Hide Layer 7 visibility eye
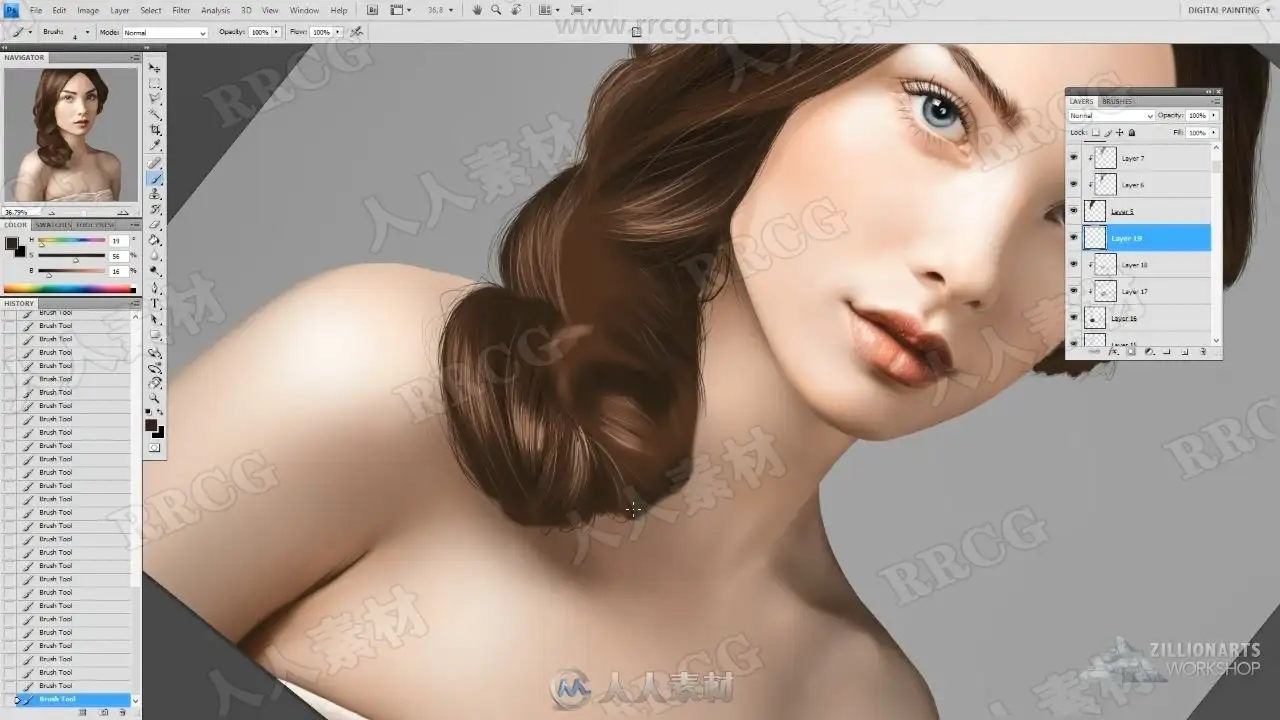The width and height of the screenshot is (1280, 720). click(1074, 158)
